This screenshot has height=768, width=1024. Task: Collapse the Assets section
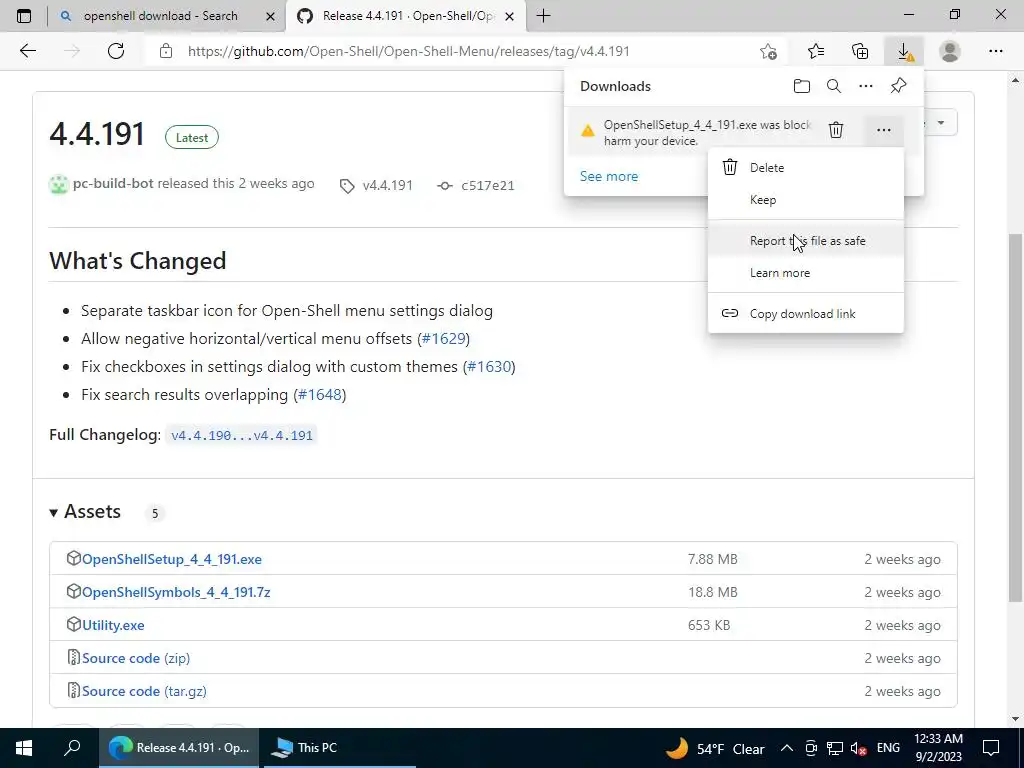point(85,511)
